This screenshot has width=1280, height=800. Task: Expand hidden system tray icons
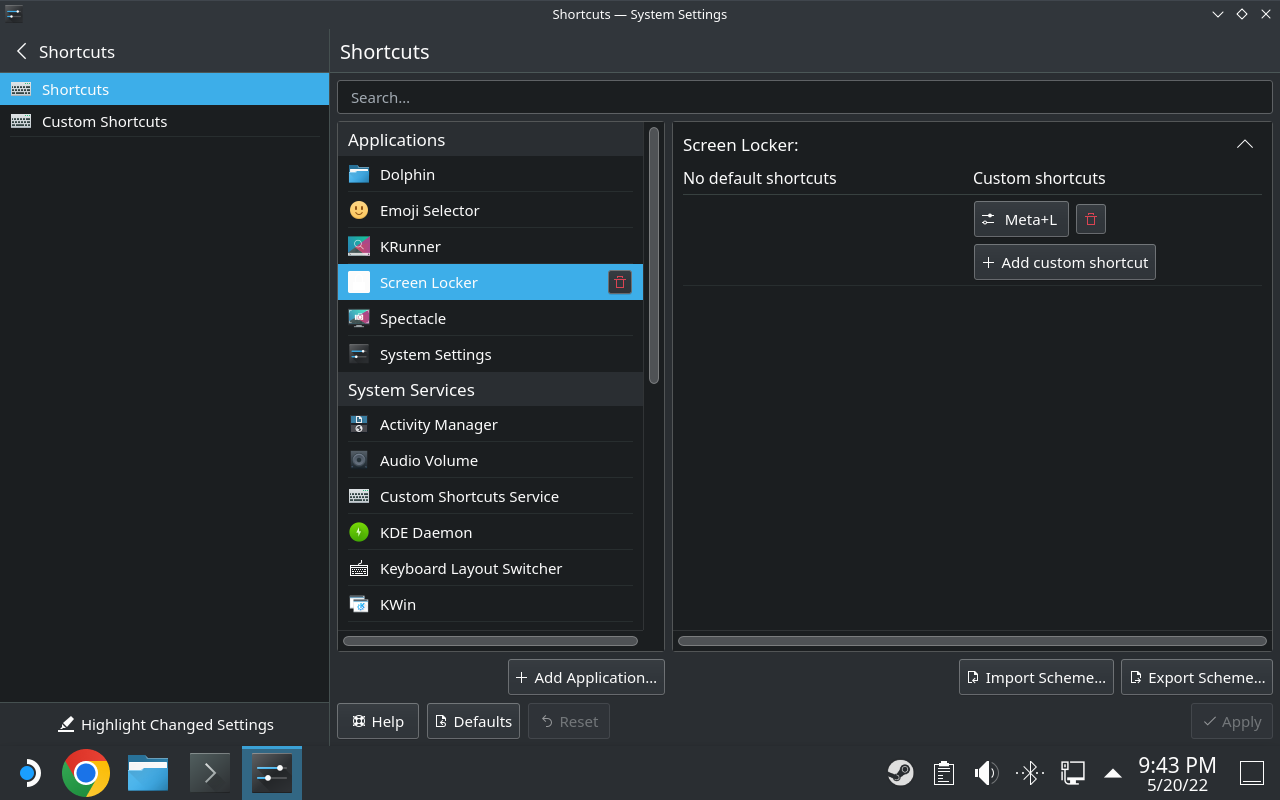pos(1112,773)
